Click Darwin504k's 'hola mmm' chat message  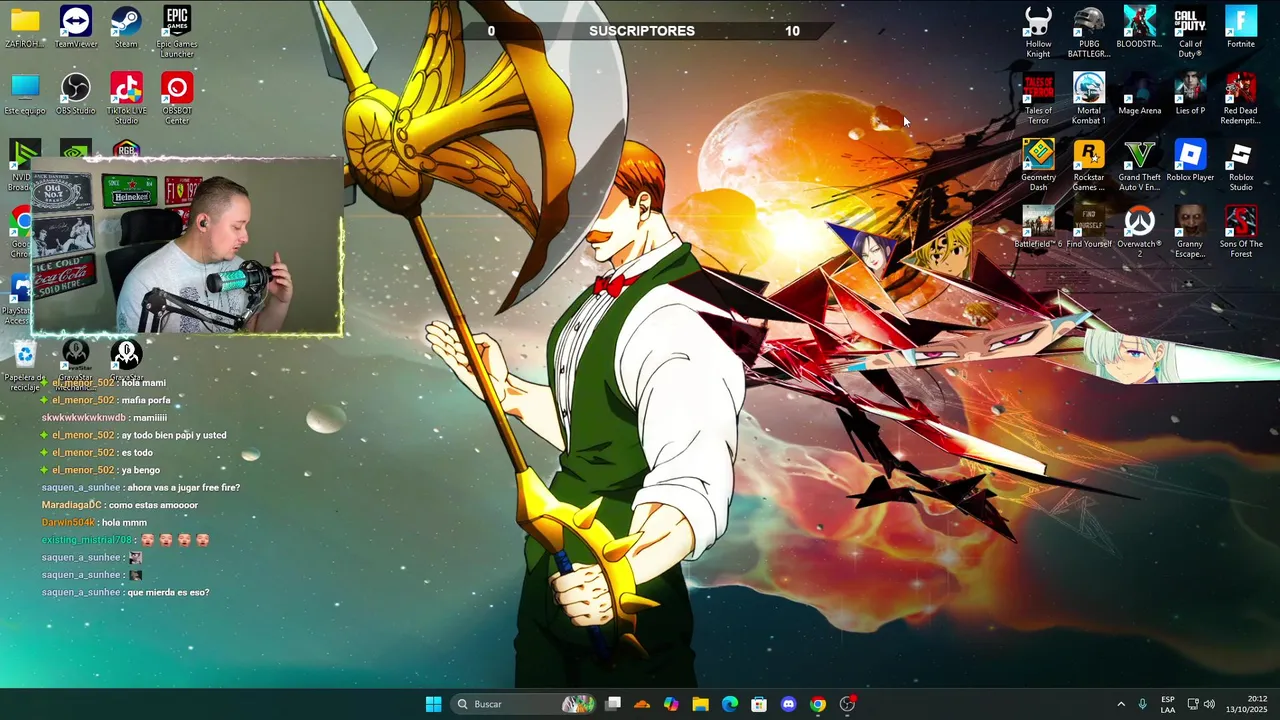pos(124,522)
